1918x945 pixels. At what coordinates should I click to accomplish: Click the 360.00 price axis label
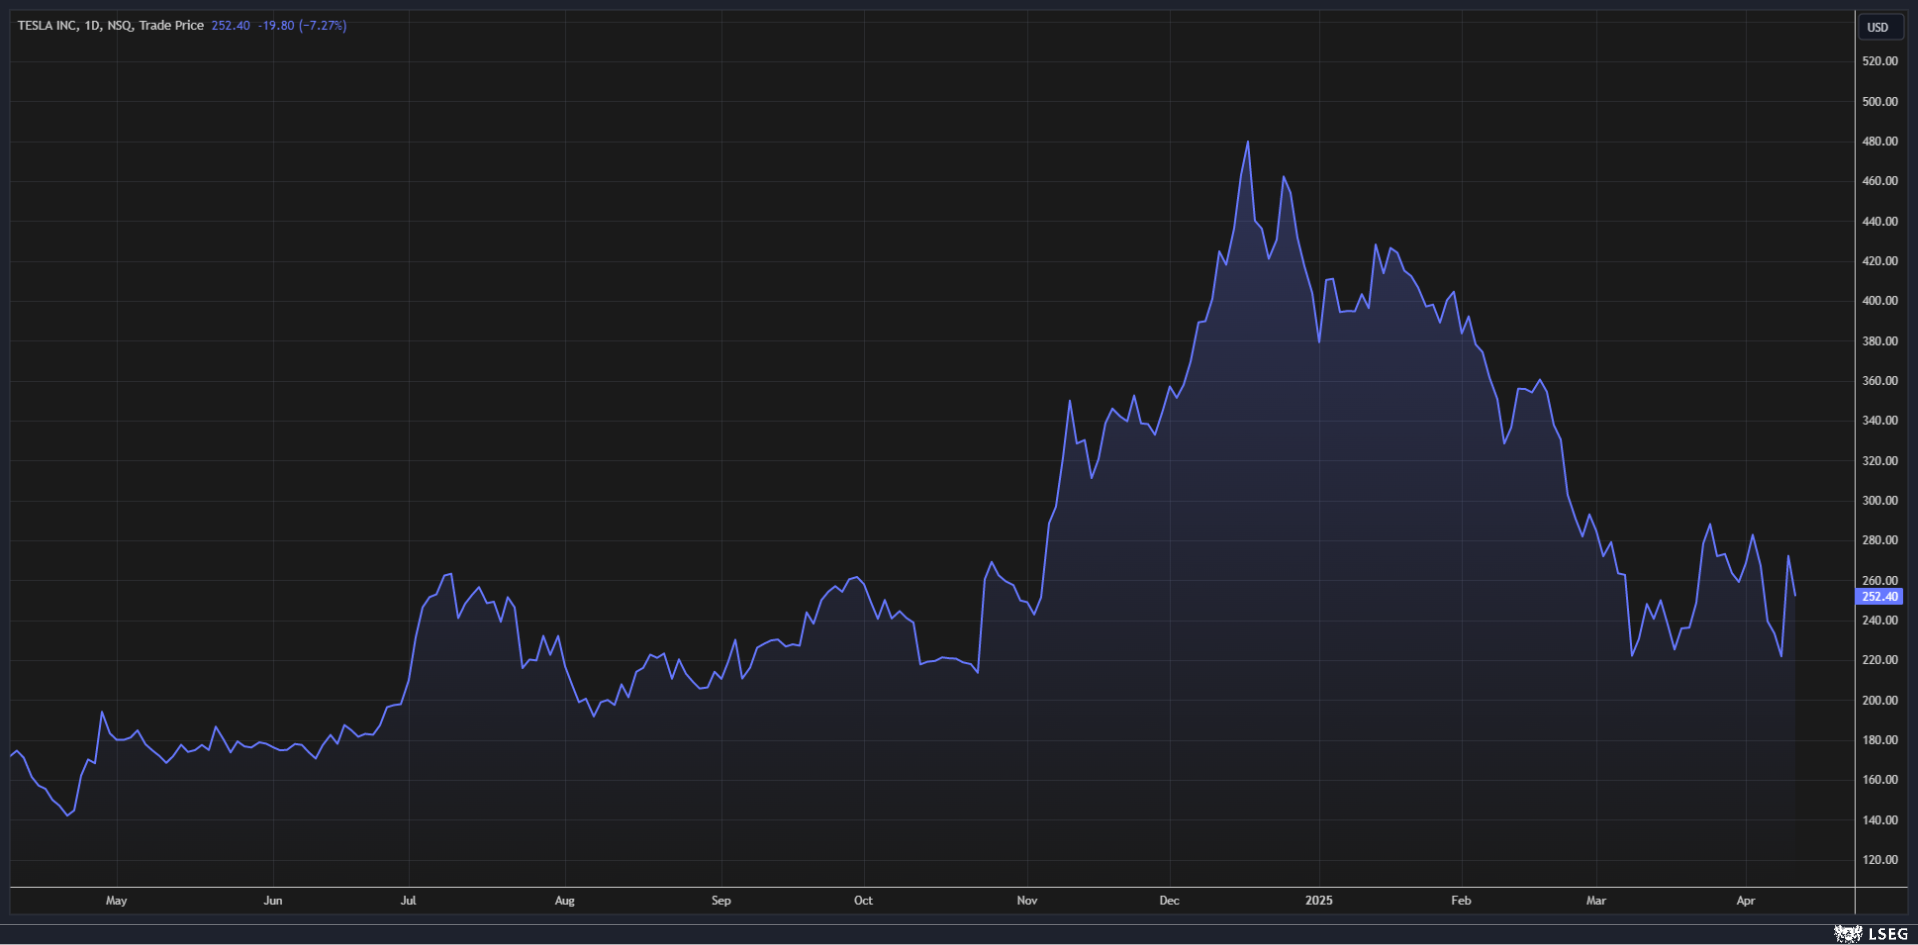tap(1880, 380)
